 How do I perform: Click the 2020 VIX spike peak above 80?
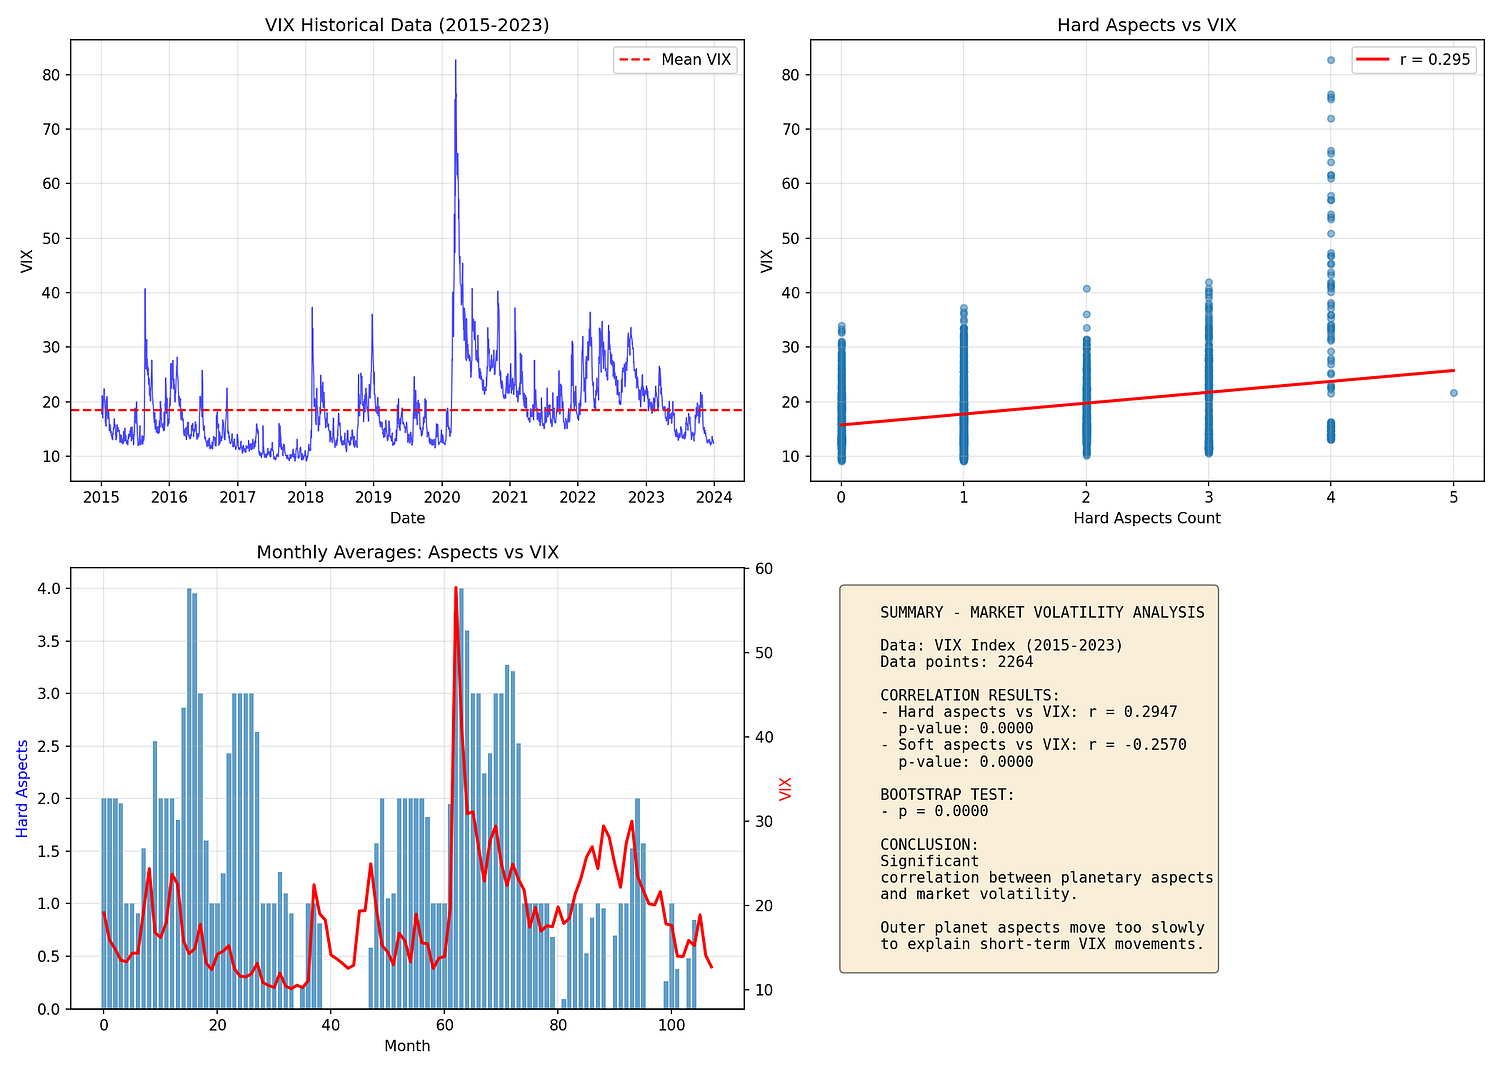(x=455, y=62)
